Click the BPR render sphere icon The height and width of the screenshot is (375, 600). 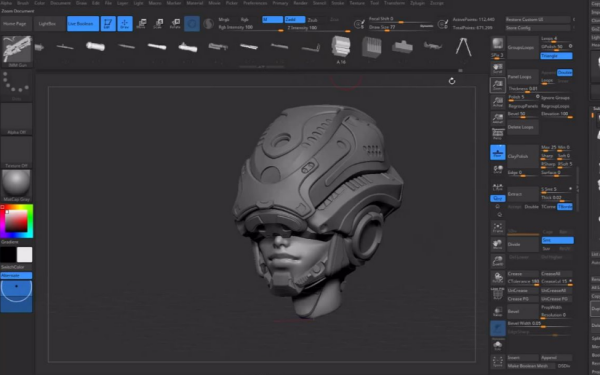coord(497,44)
